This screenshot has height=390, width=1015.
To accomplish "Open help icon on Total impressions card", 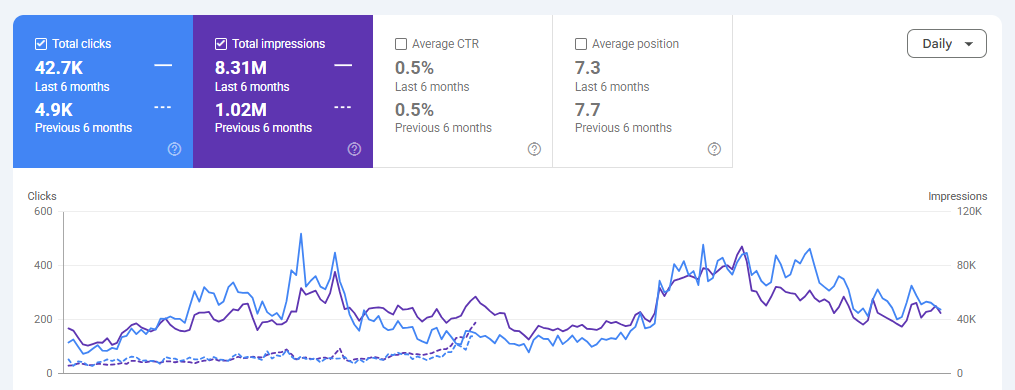I will (354, 149).
